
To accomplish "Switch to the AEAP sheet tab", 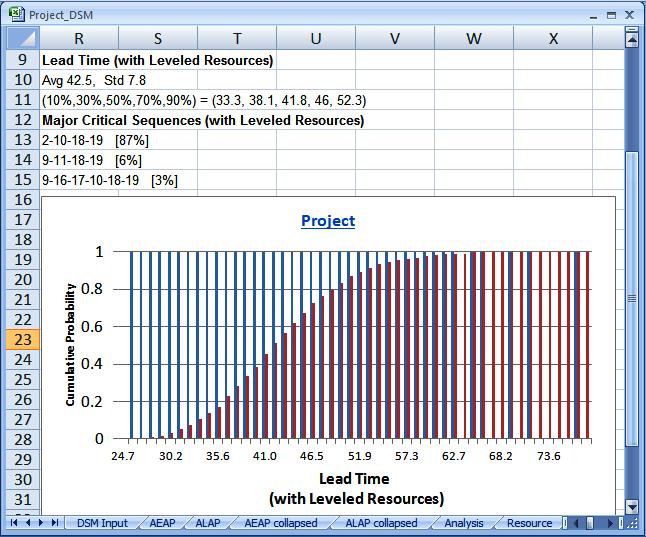I will [x=162, y=523].
